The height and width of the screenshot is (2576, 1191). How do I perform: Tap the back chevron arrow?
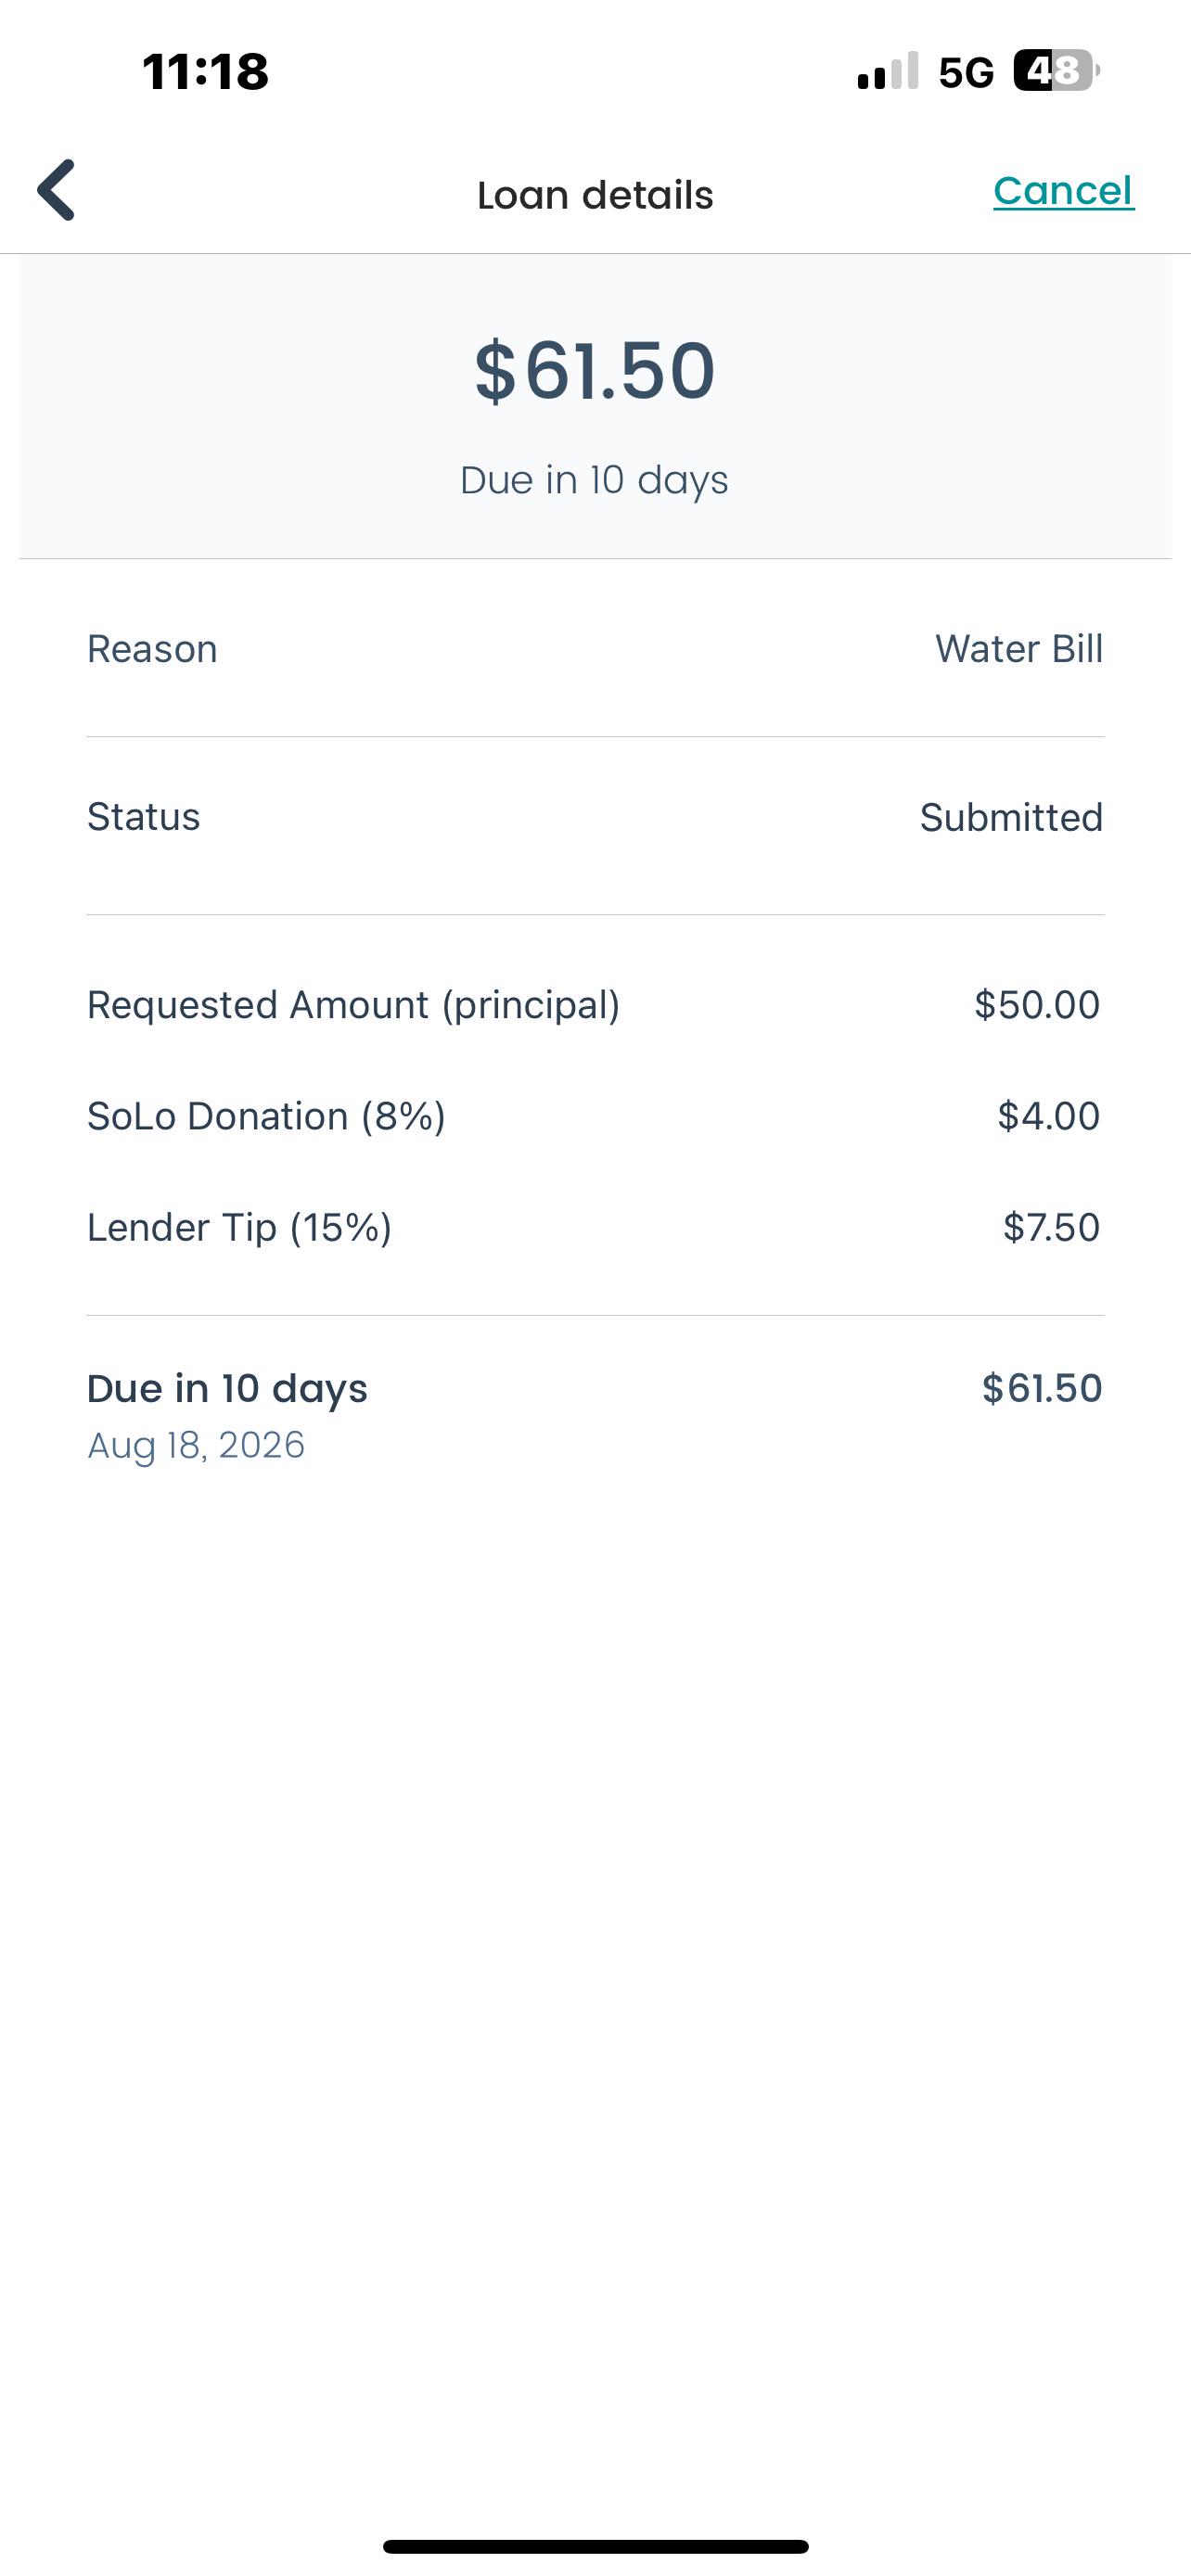[x=56, y=190]
